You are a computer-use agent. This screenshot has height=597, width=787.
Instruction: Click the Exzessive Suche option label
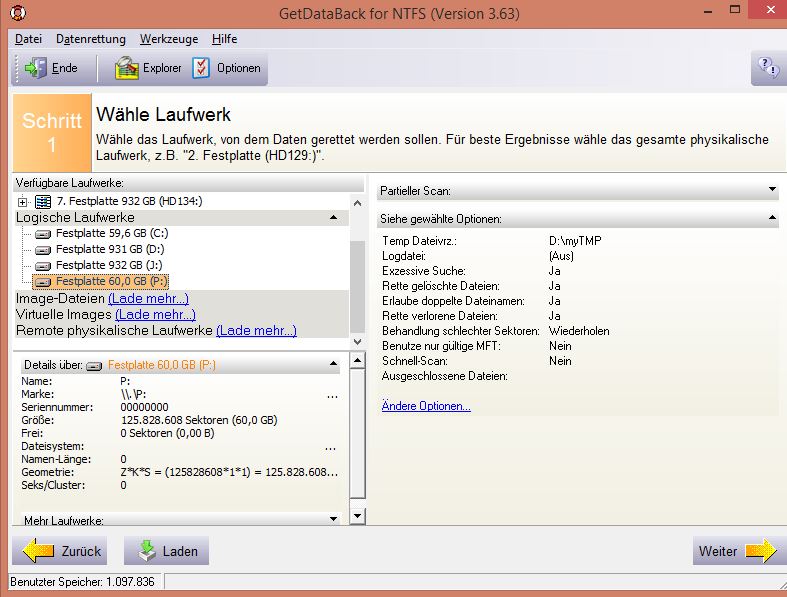click(x=424, y=271)
